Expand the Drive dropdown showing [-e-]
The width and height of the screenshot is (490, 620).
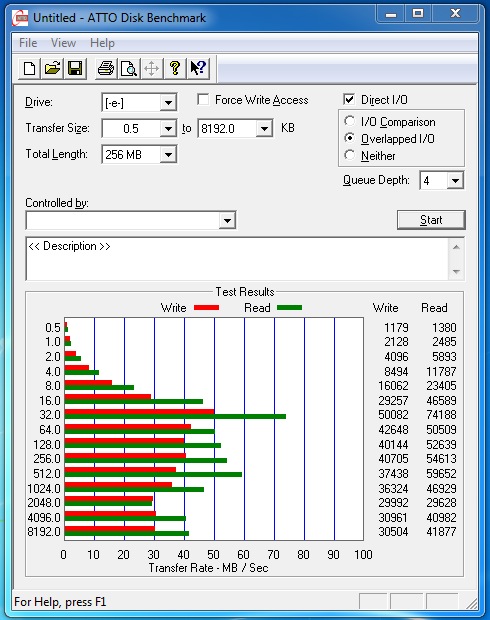click(168, 103)
